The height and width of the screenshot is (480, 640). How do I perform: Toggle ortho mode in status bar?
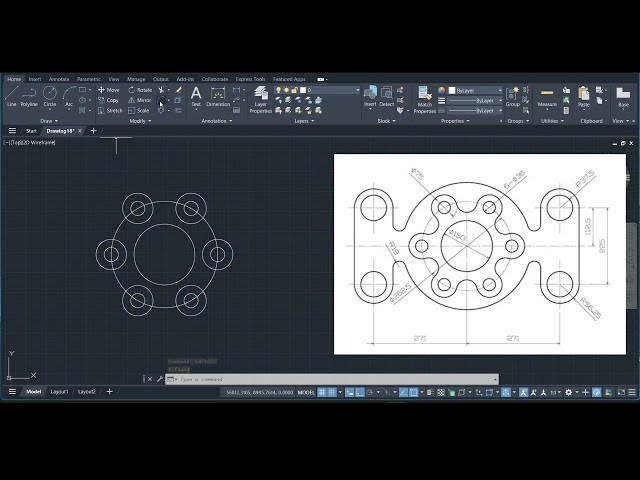pyautogui.click(x=360, y=392)
